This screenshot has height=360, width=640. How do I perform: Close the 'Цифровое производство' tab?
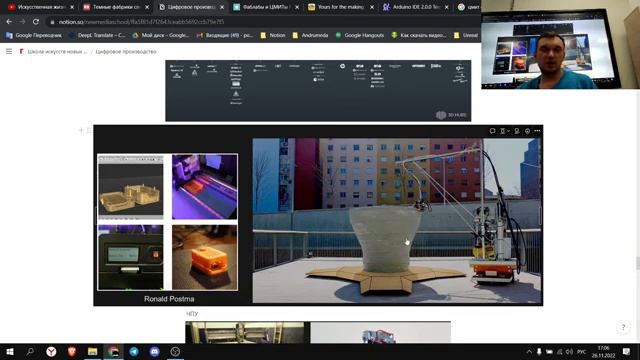pyautogui.click(x=222, y=7)
